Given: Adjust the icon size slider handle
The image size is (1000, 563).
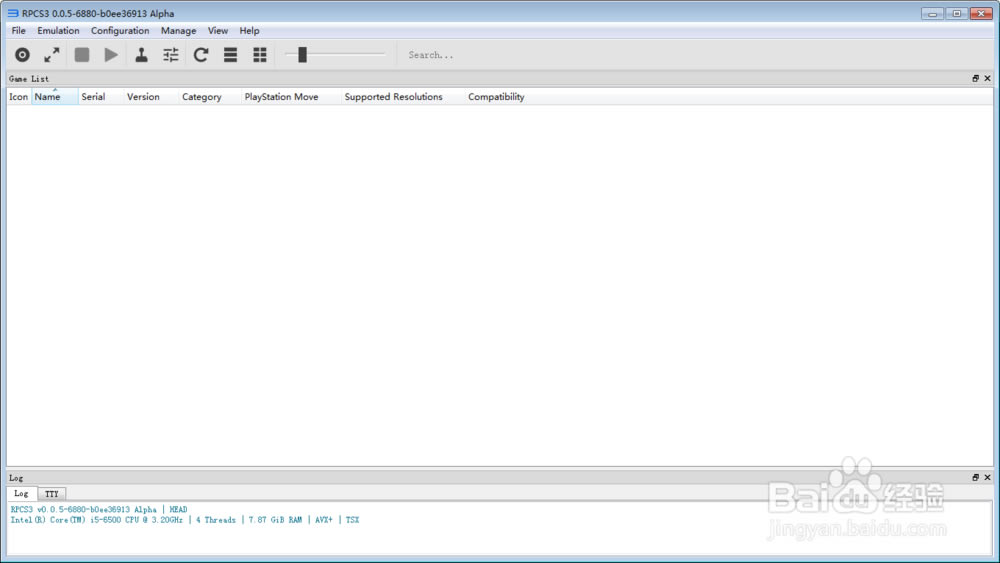Looking at the screenshot, I should pos(302,55).
